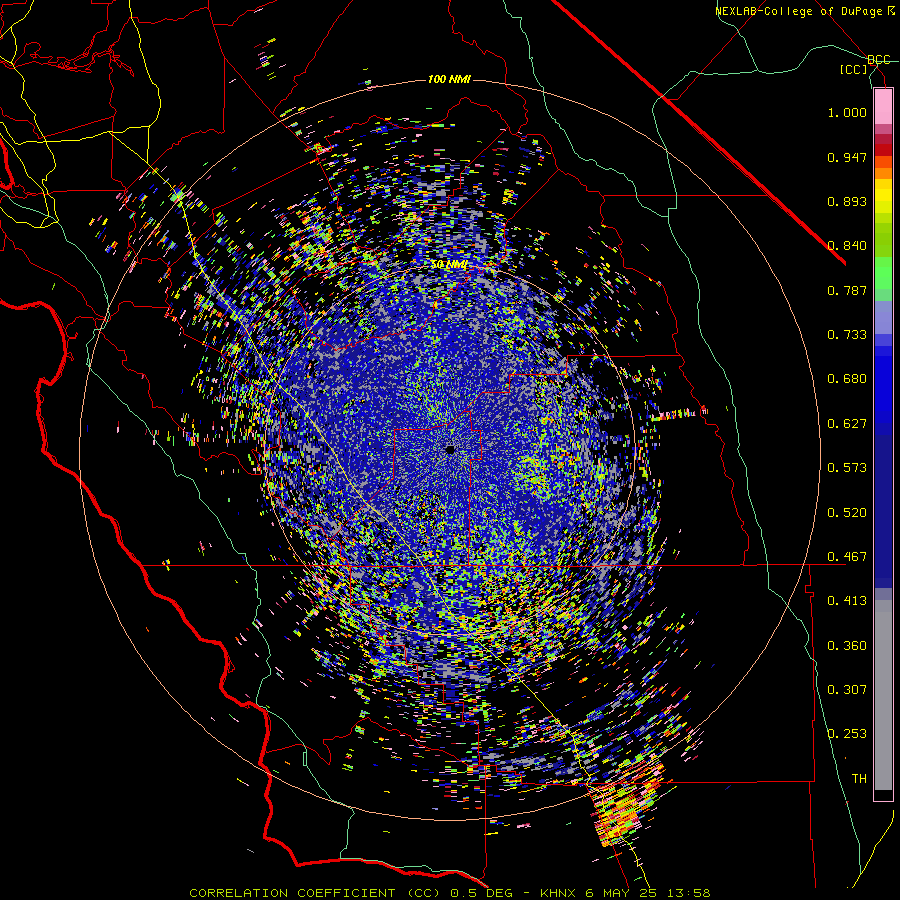Click the 0.307 scale value
The height and width of the screenshot is (900, 900).
pos(847,690)
